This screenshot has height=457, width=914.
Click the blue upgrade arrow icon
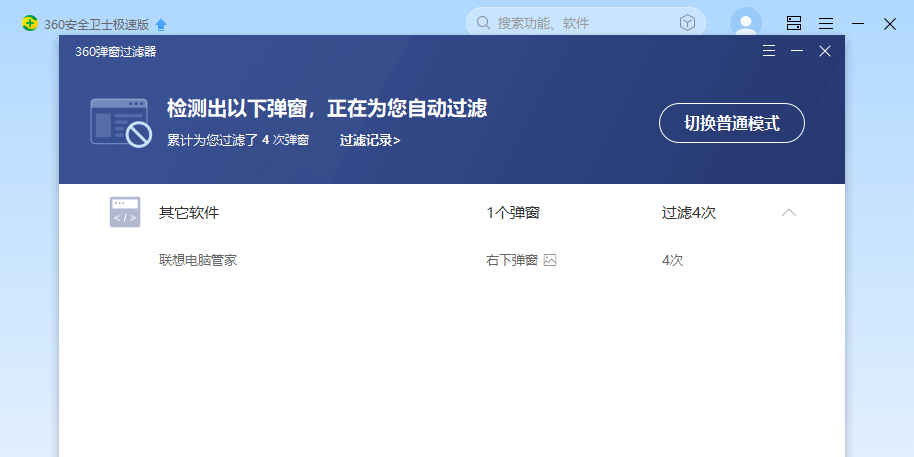161,24
